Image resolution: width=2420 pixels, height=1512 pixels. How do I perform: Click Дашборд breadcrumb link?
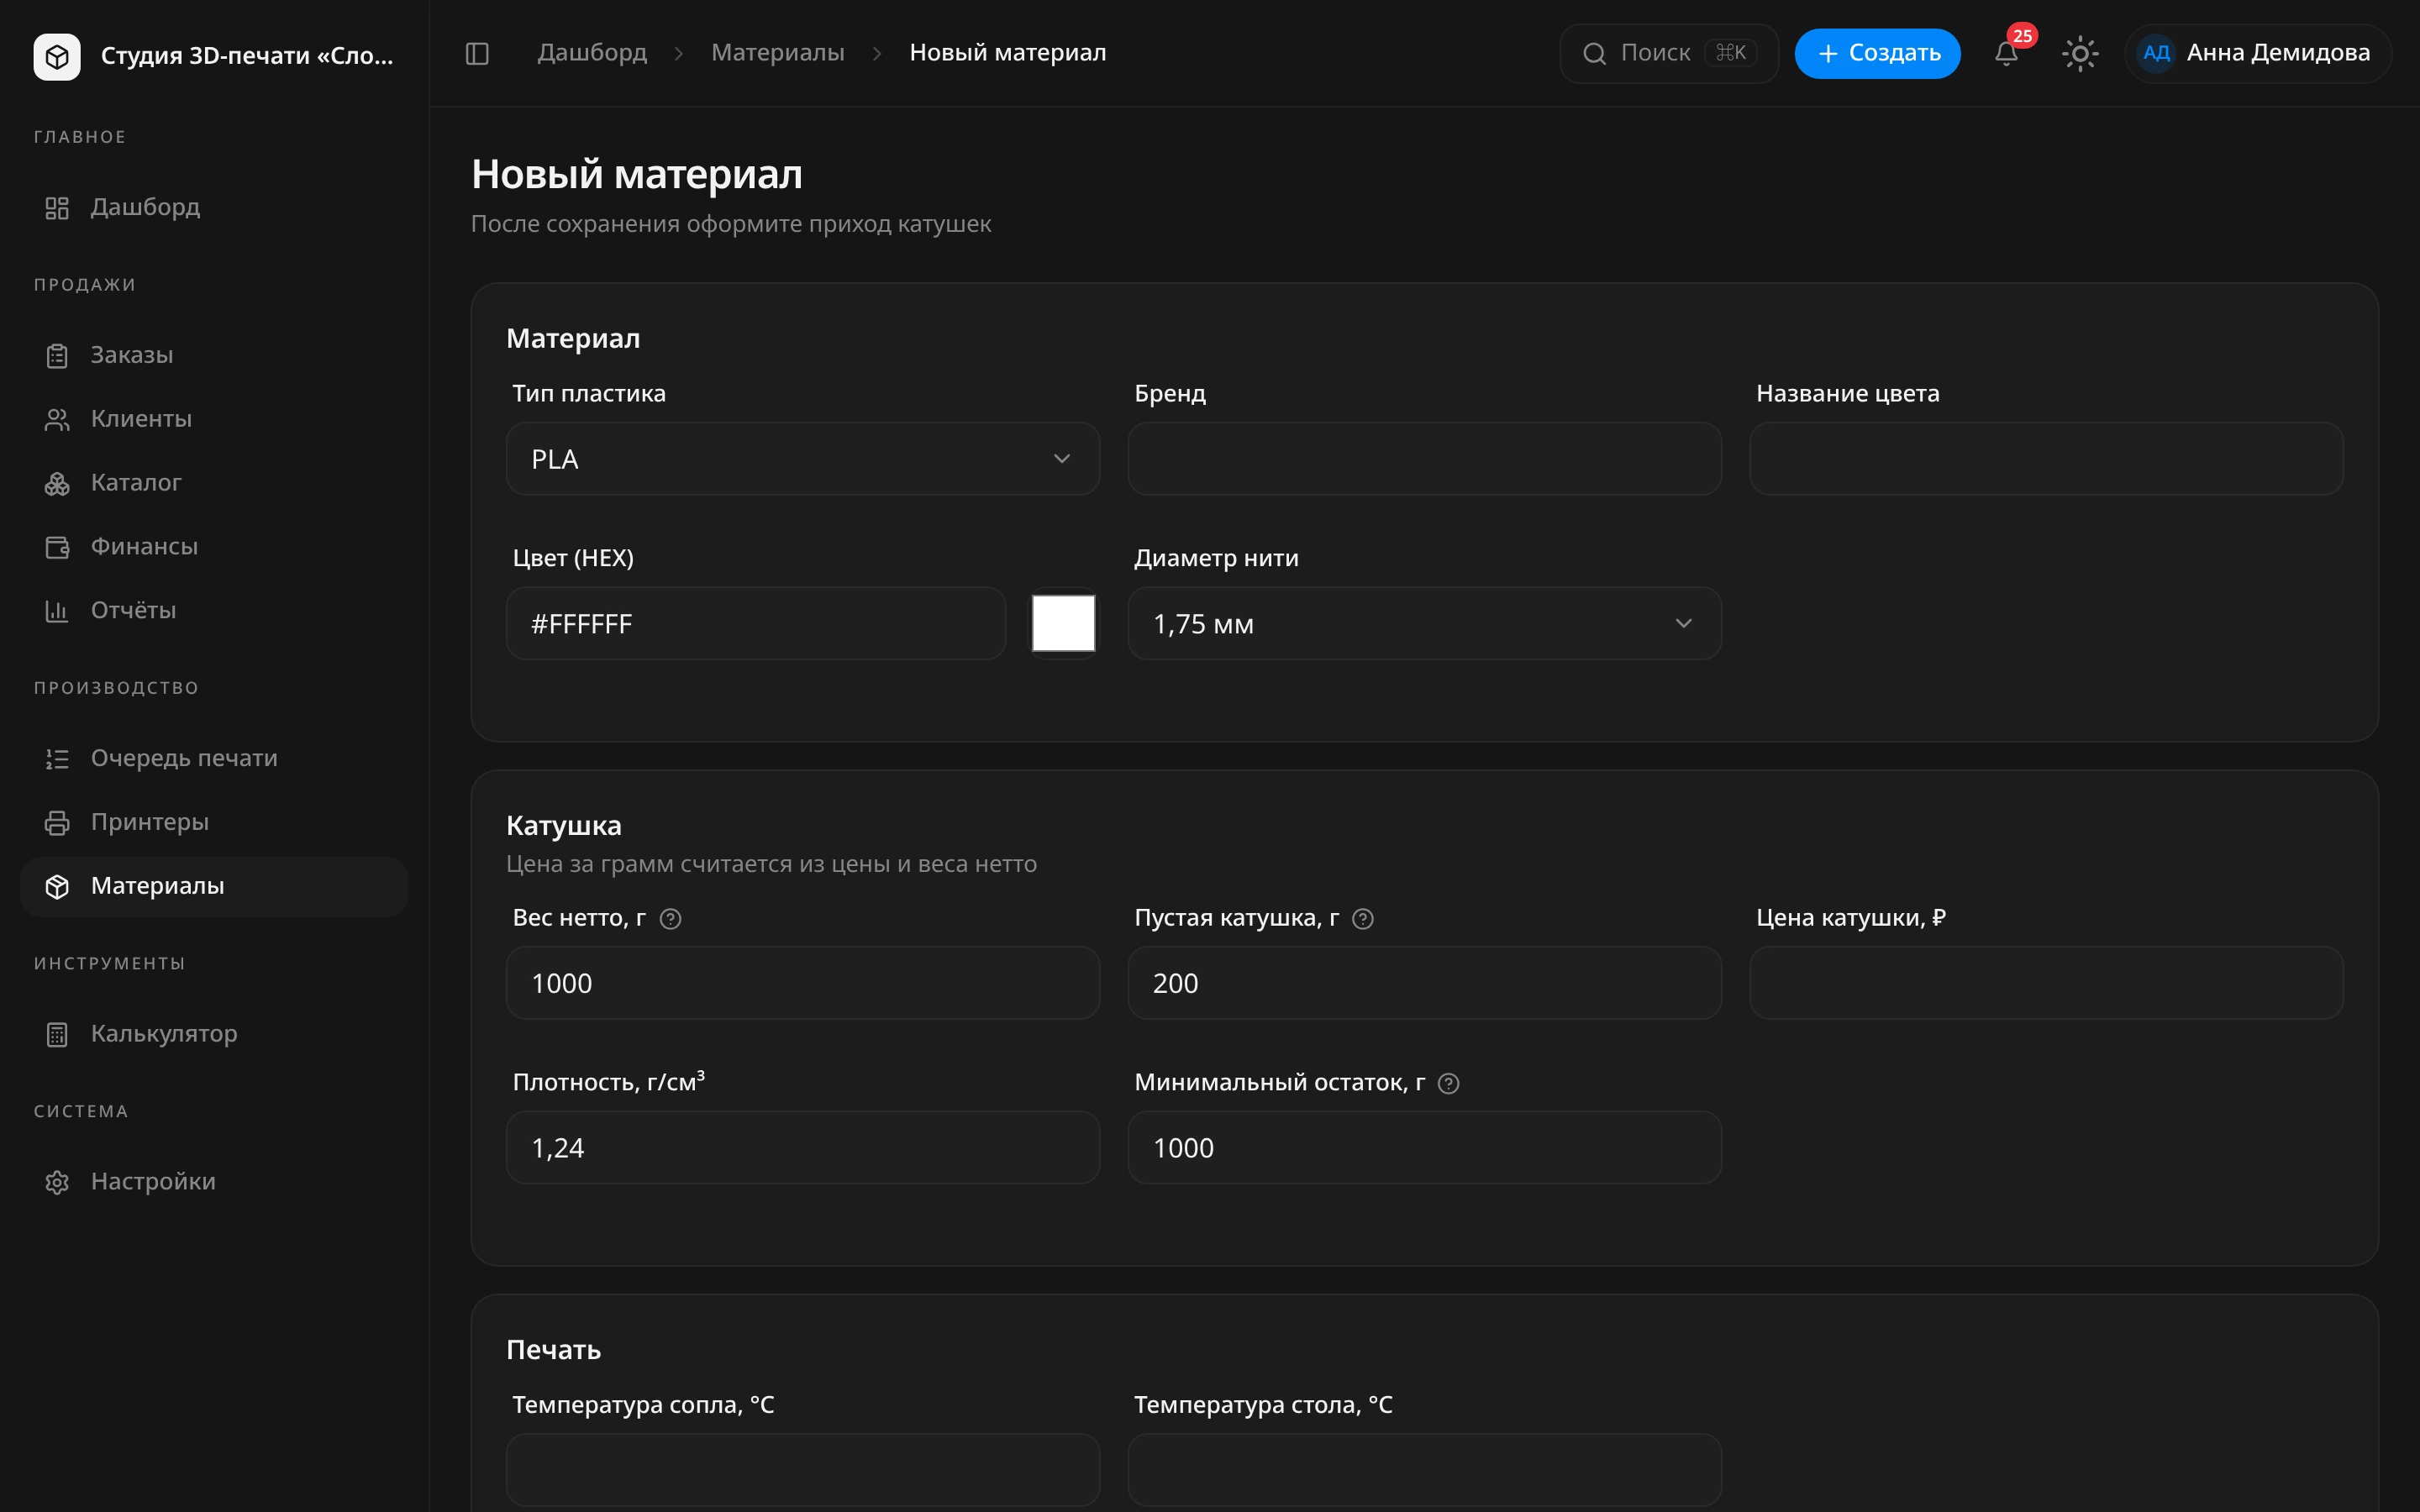tap(592, 53)
